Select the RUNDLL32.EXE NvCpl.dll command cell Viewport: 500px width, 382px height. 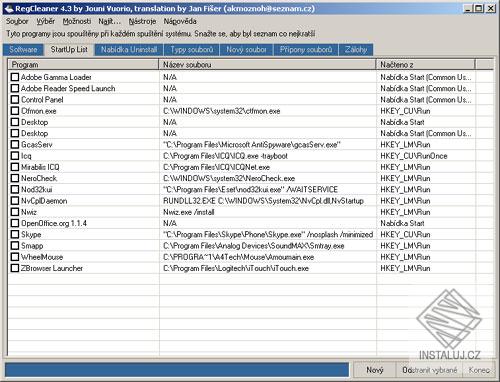(263, 201)
